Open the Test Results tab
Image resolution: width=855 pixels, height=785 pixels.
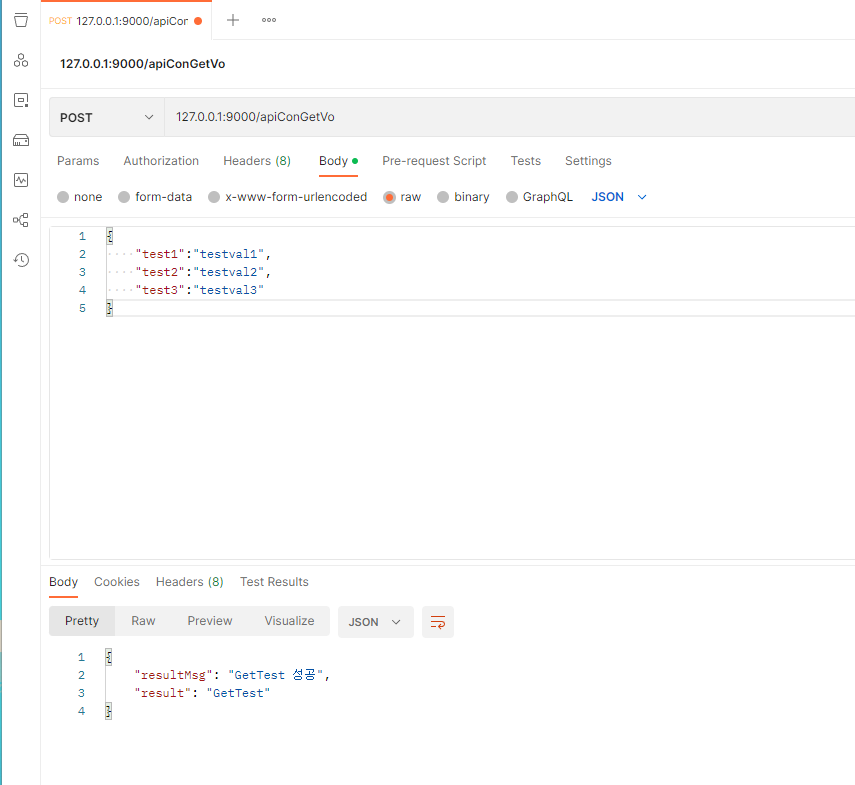(274, 582)
